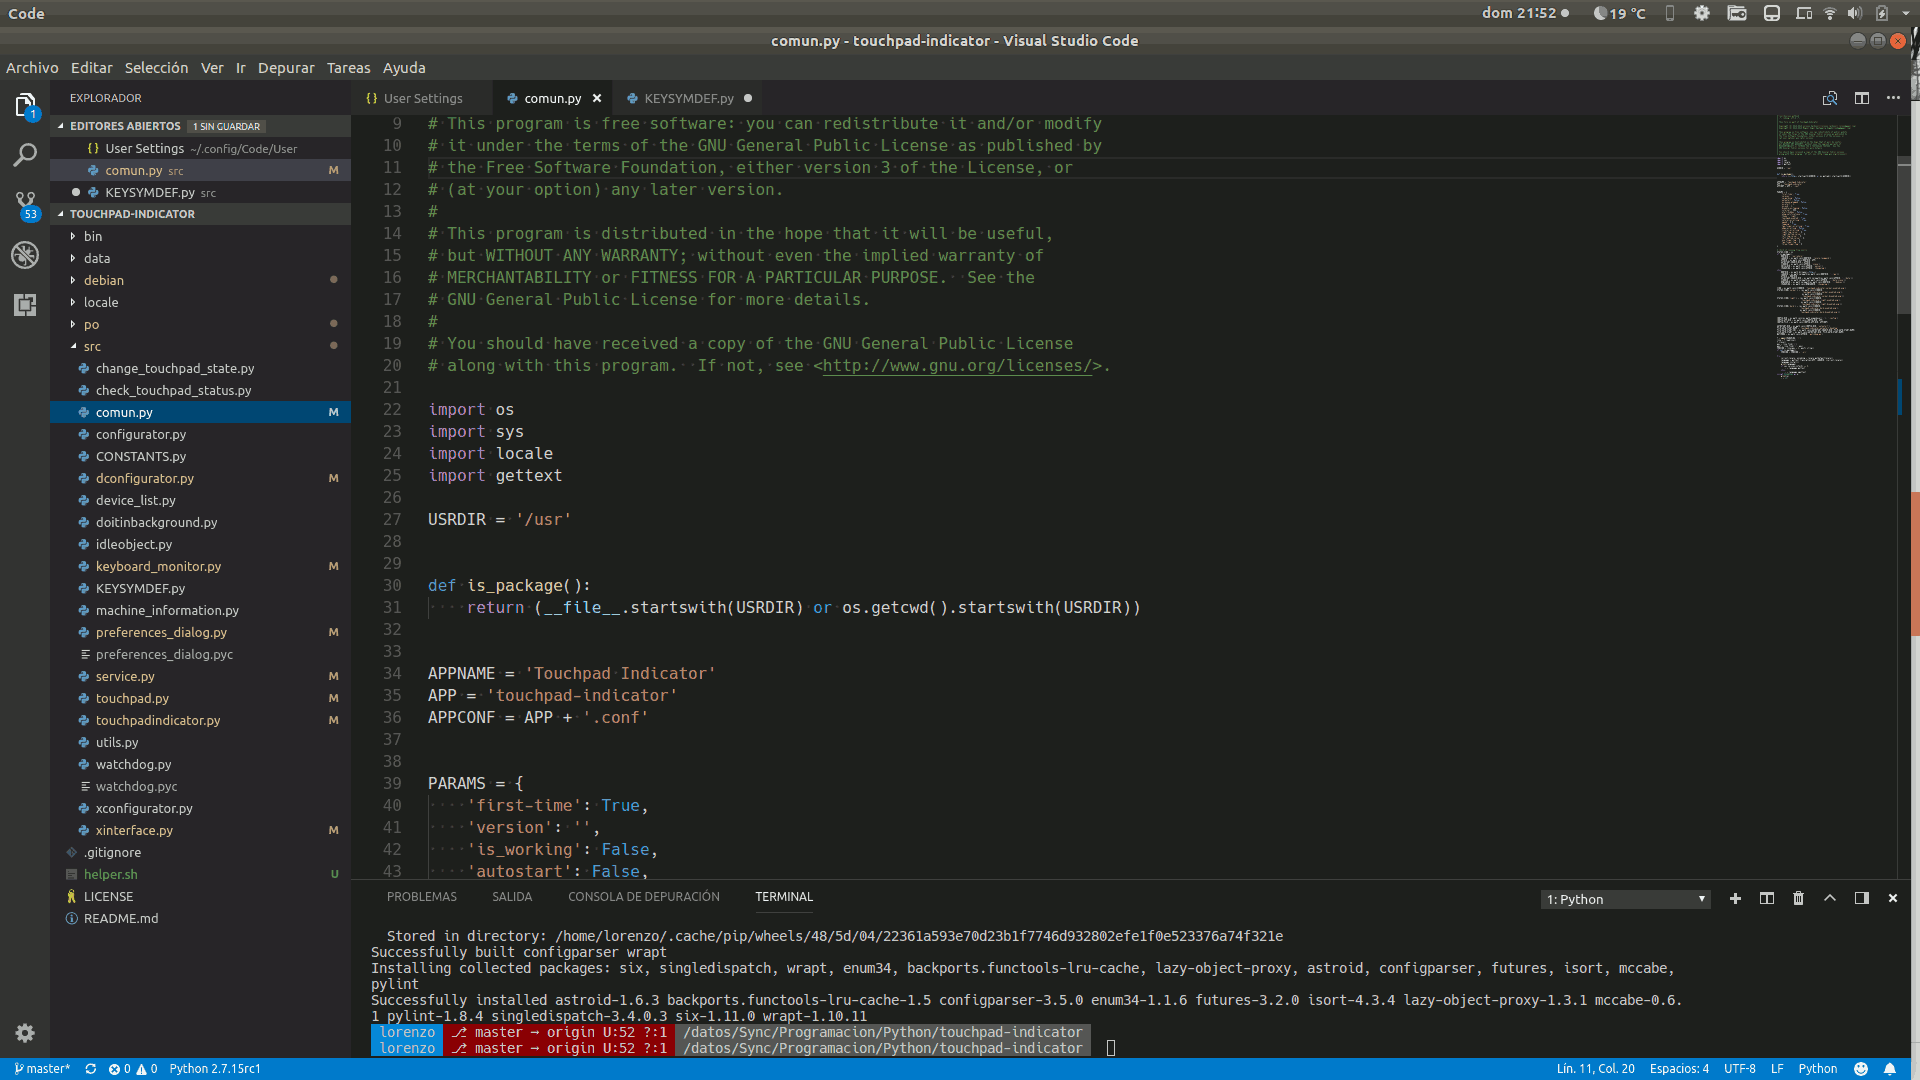This screenshot has width=1920, height=1080.
Task: Click the master branch indicator in status bar
Action: point(42,1069)
